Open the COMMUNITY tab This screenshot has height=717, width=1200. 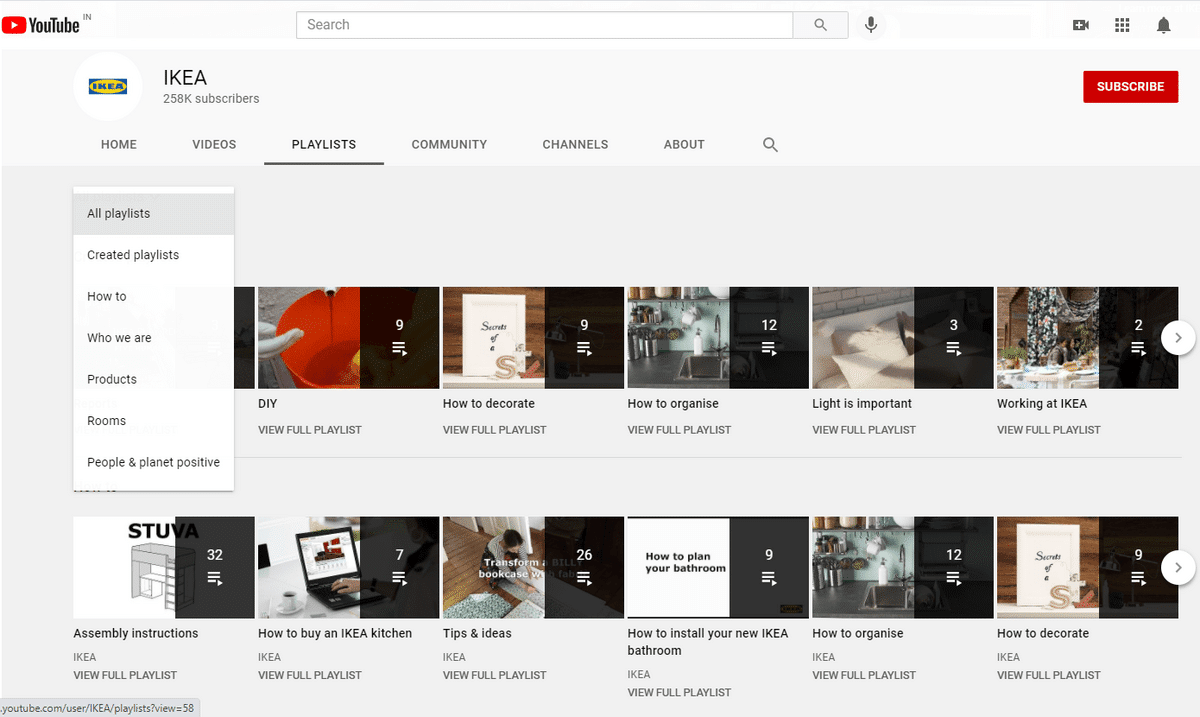point(449,145)
